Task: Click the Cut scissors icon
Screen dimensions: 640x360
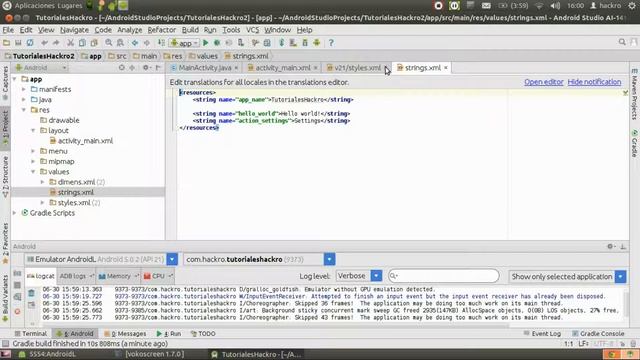Action: [x=70, y=42]
